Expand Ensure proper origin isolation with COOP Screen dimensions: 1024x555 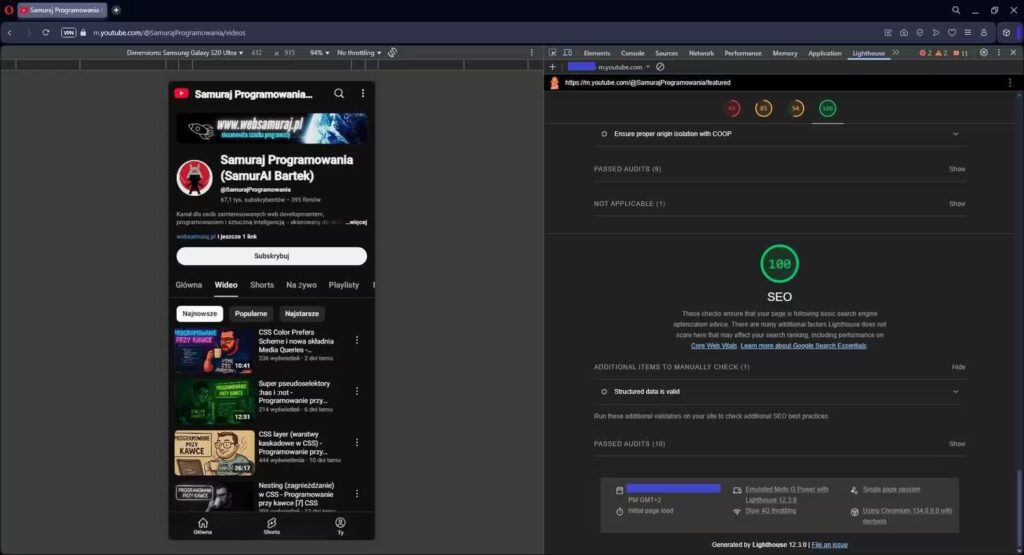coord(779,134)
